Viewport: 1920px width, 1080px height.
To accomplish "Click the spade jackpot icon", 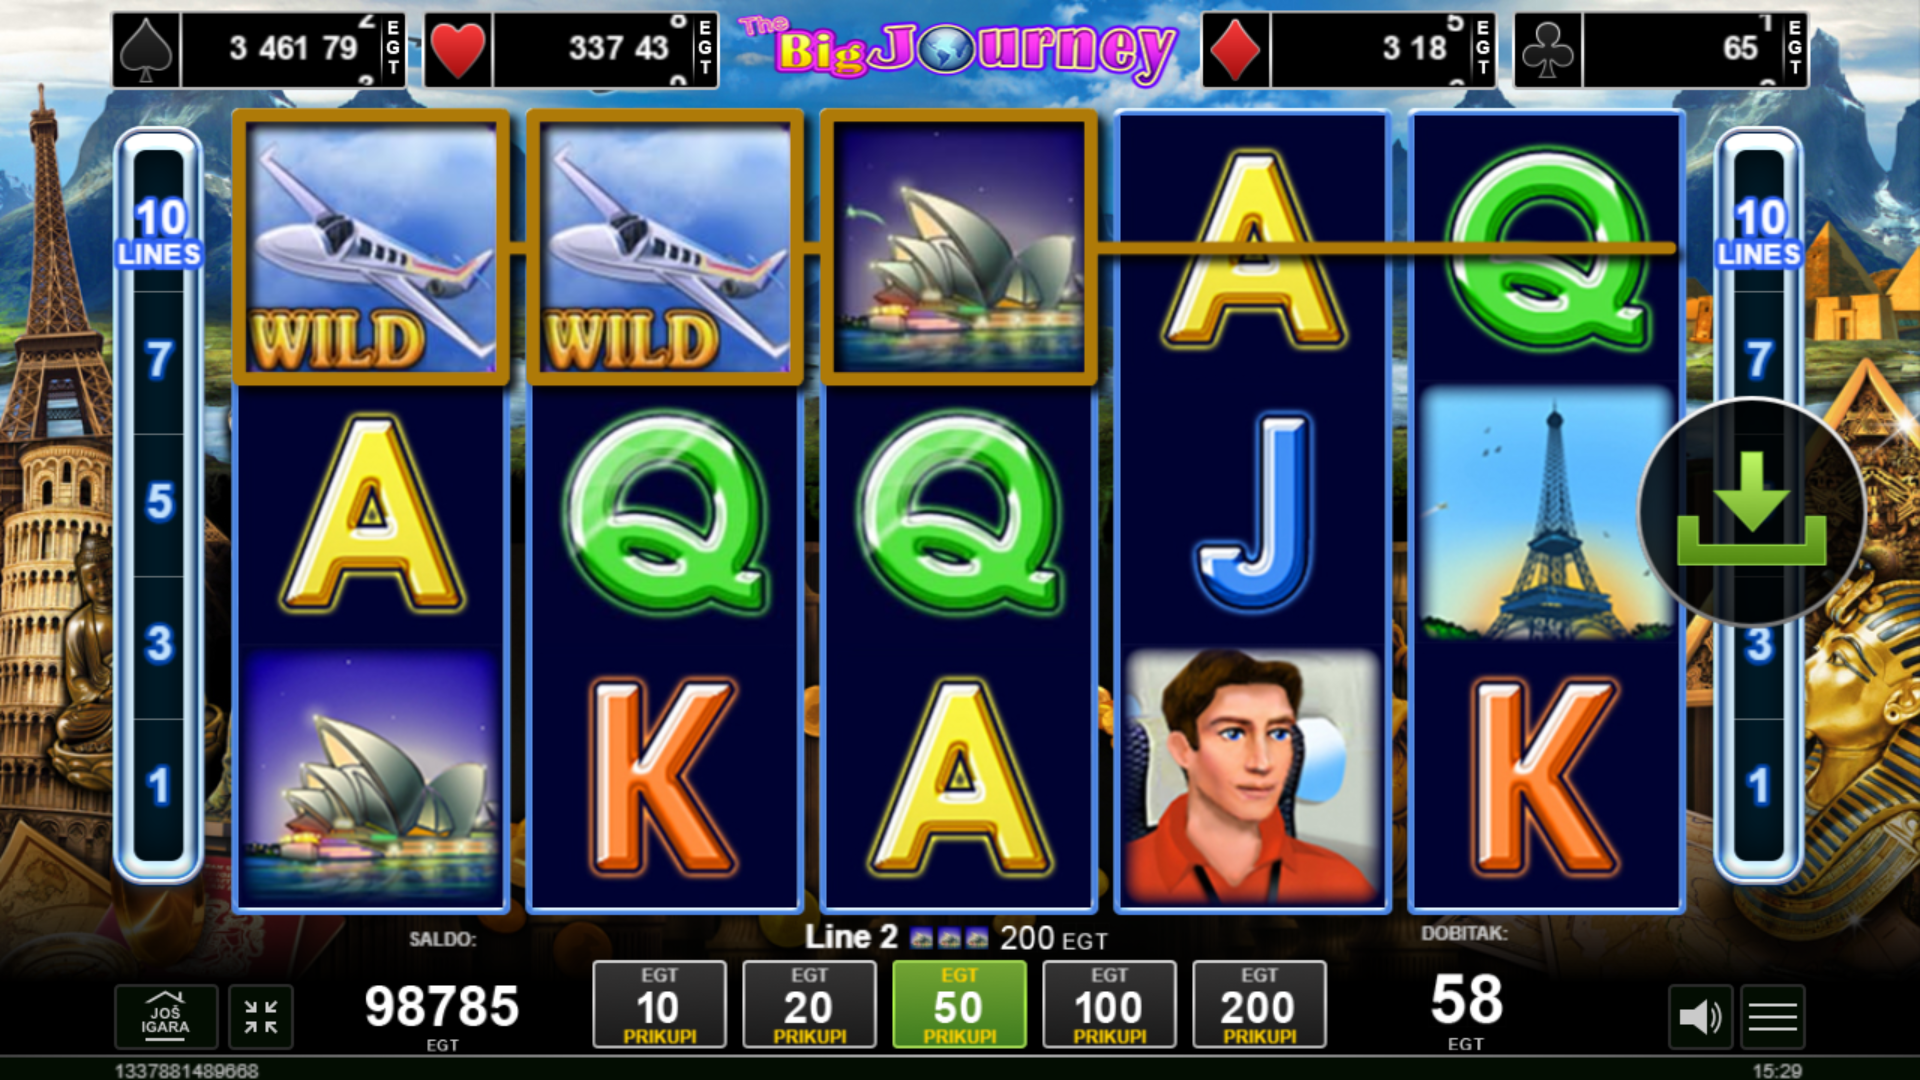I will point(146,50).
